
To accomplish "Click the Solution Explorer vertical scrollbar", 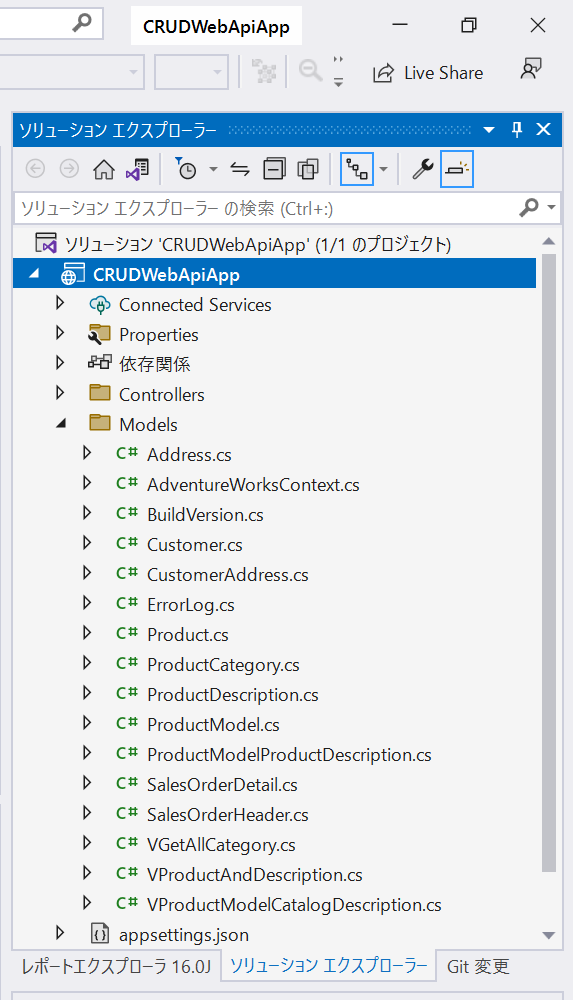I will click(549, 563).
